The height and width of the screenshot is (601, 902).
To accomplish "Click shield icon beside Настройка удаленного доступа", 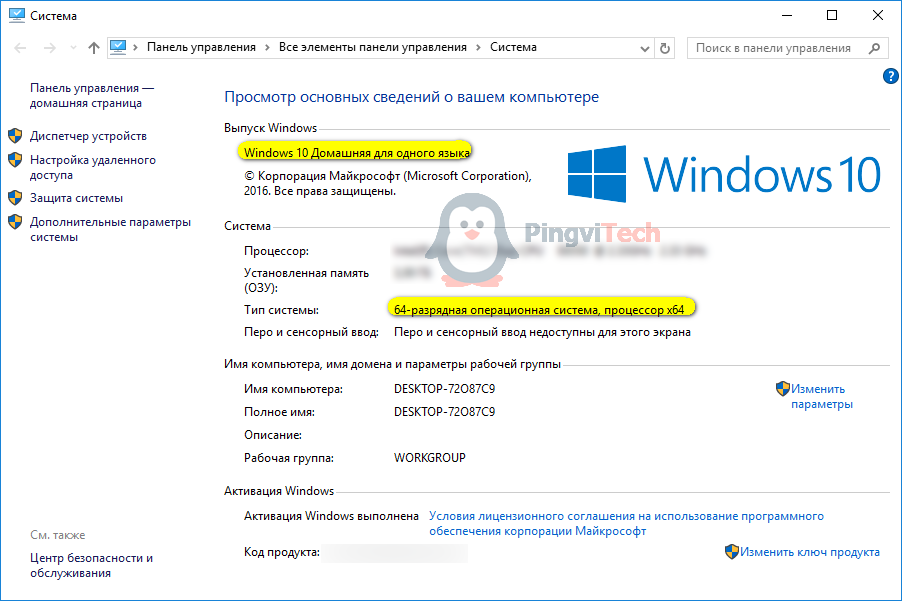I will click(x=15, y=160).
